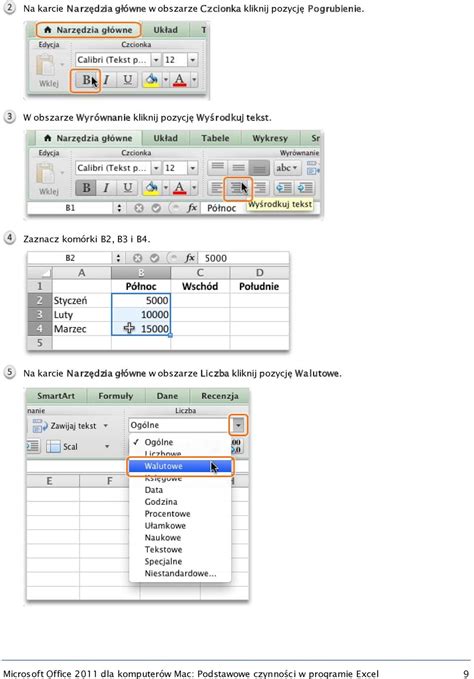Open the Dane ribbon tab
This screenshot has height=679, width=474.
point(167,396)
